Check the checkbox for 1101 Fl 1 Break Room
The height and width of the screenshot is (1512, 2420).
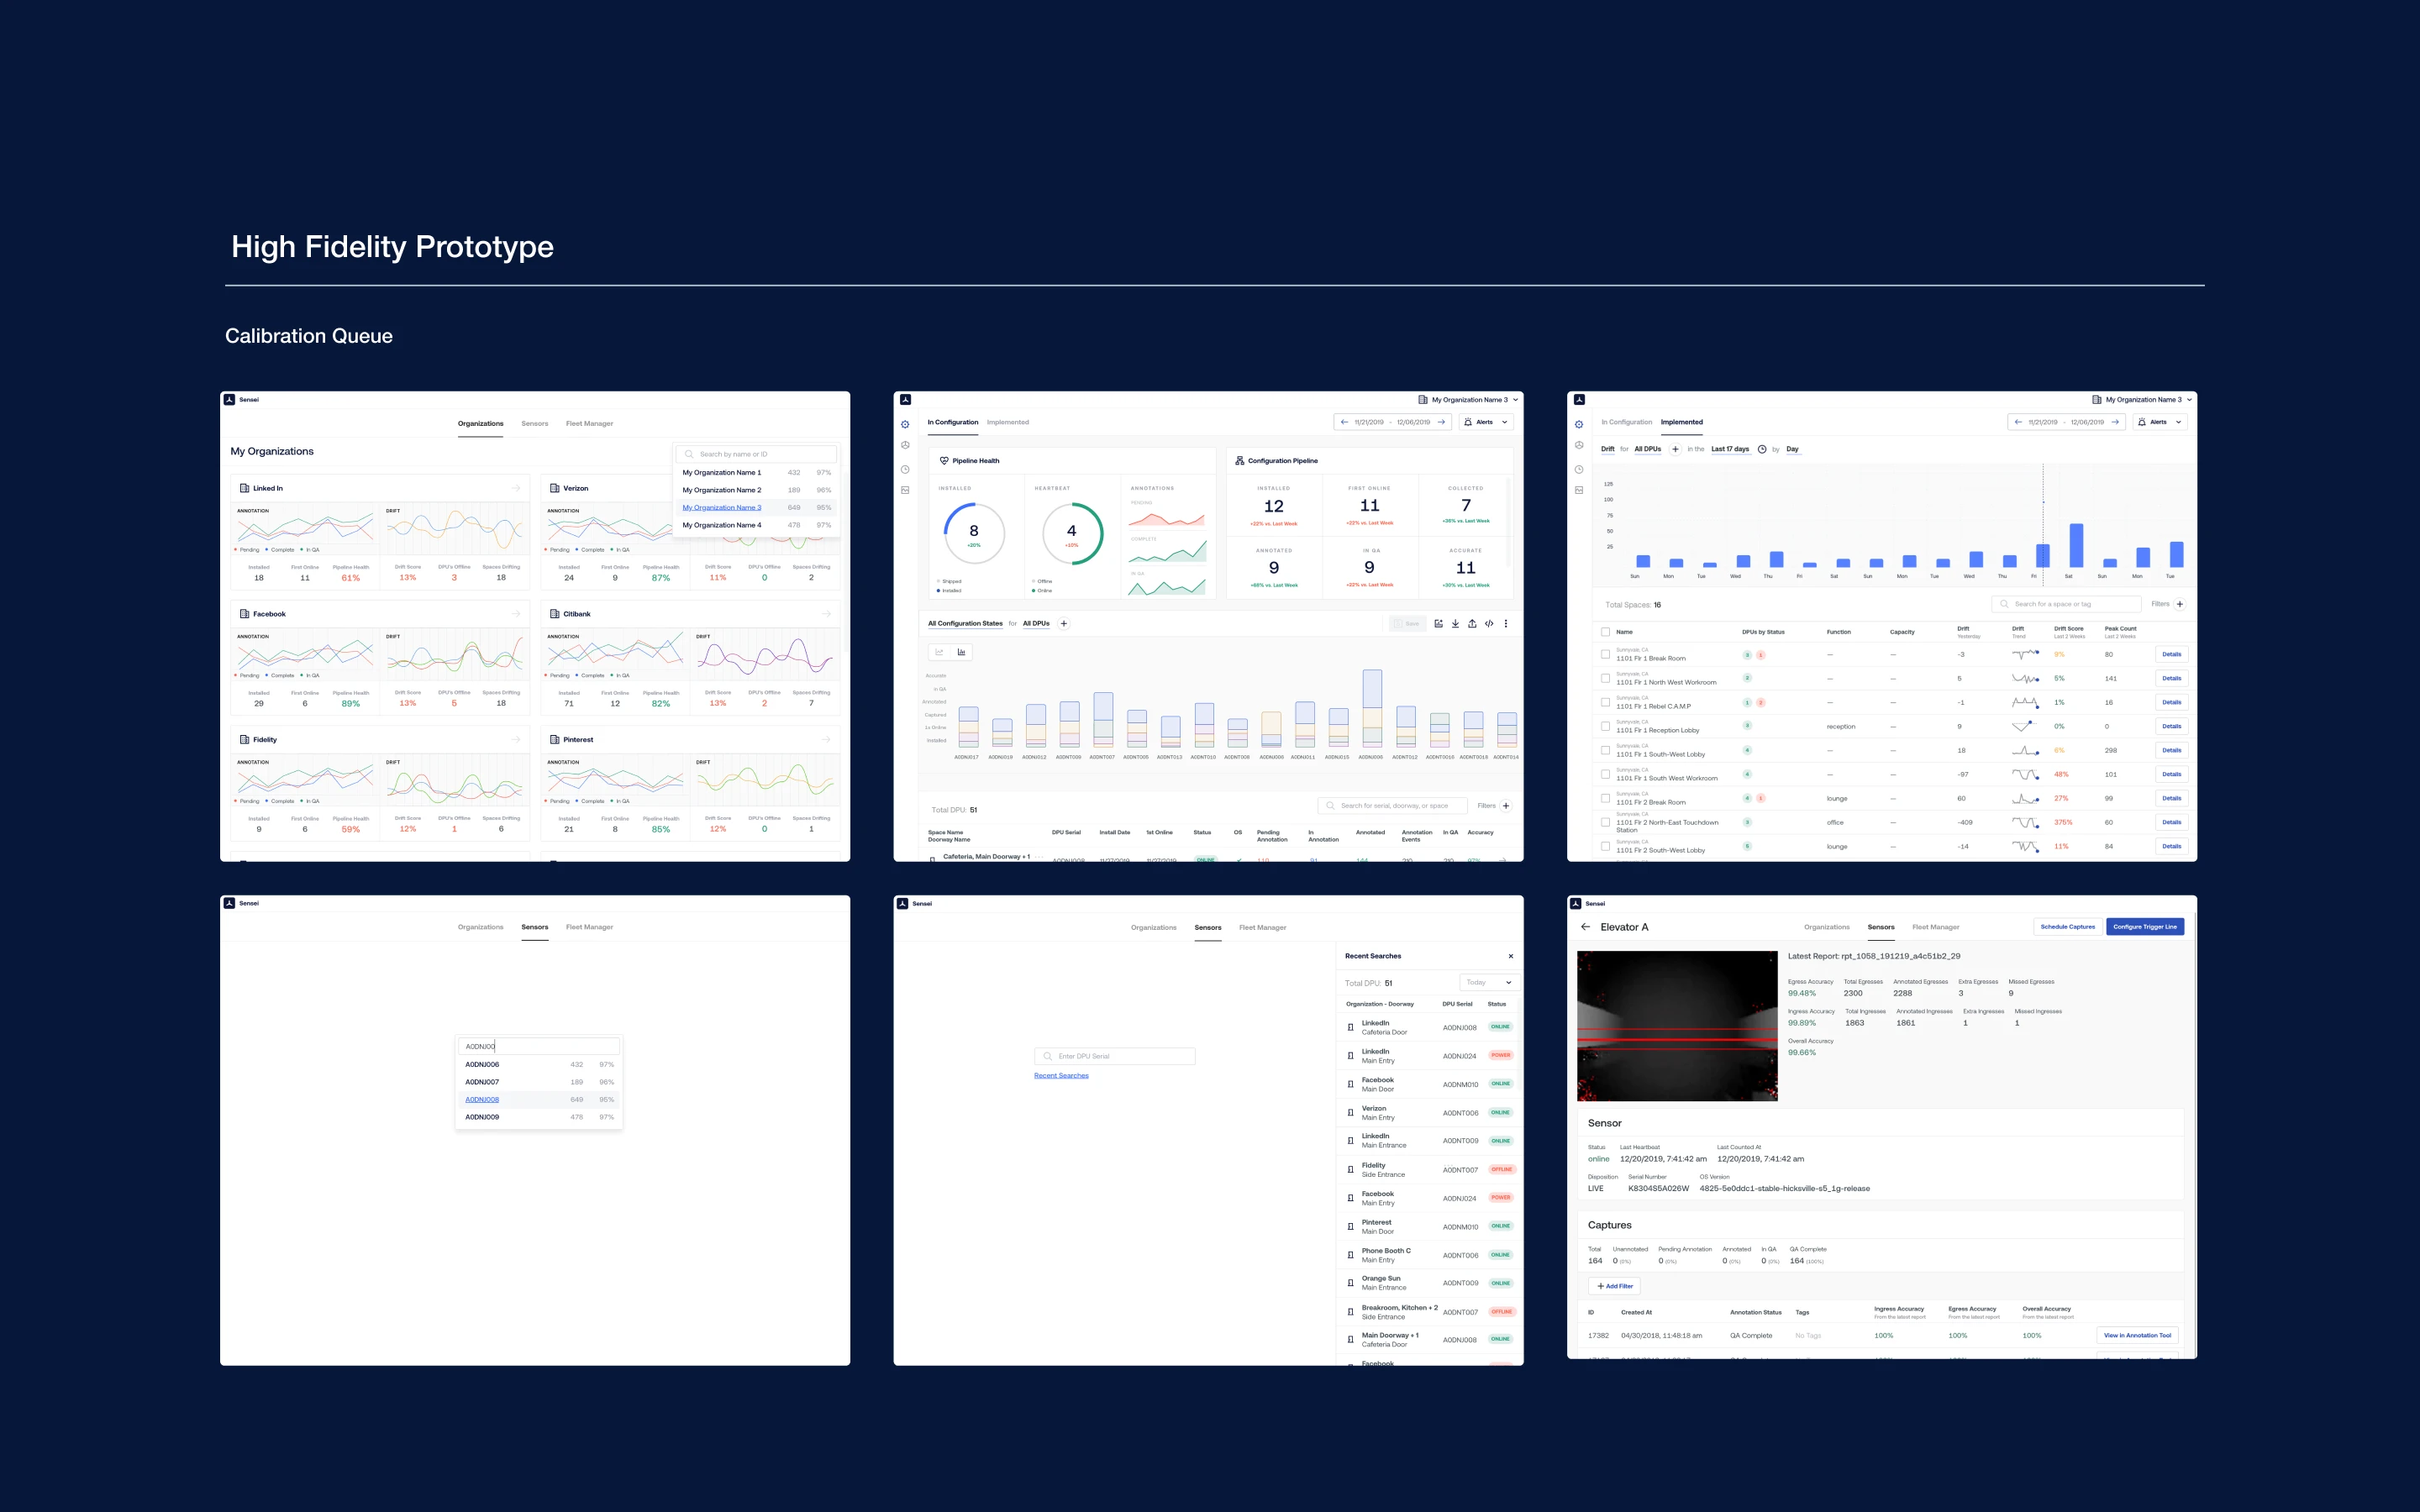tap(1606, 654)
